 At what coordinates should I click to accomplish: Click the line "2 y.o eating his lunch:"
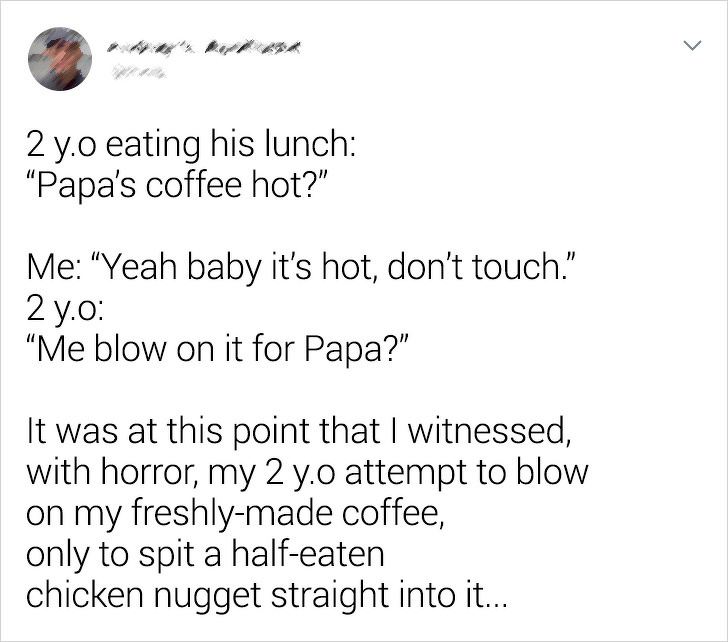click(187, 148)
